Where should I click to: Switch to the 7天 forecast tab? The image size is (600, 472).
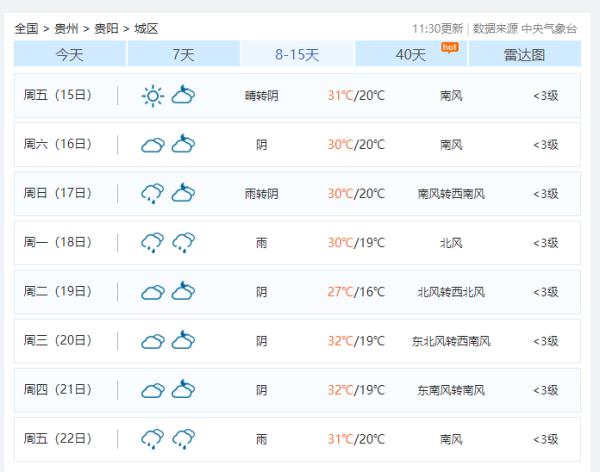183,54
